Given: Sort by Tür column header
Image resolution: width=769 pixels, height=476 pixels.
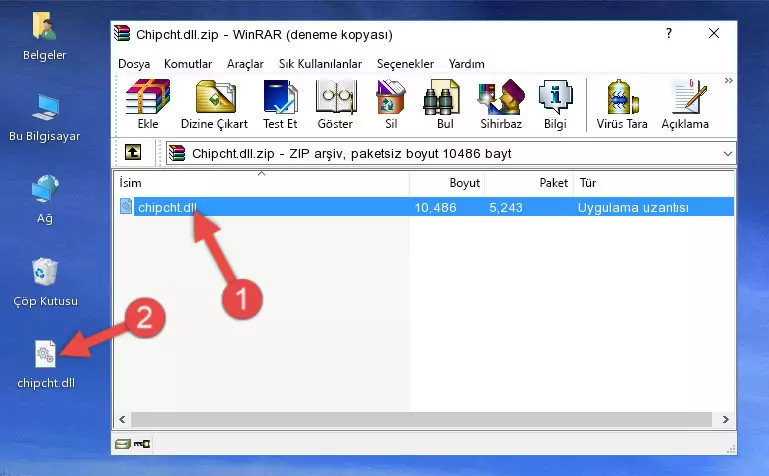Looking at the screenshot, I should pyautogui.click(x=654, y=183).
